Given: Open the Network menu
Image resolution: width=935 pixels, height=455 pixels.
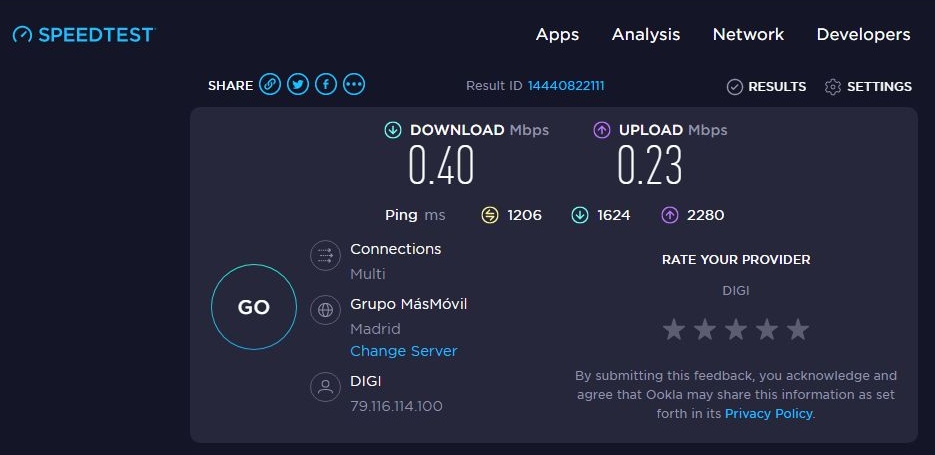Looking at the screenshot, I should point(748,35).
